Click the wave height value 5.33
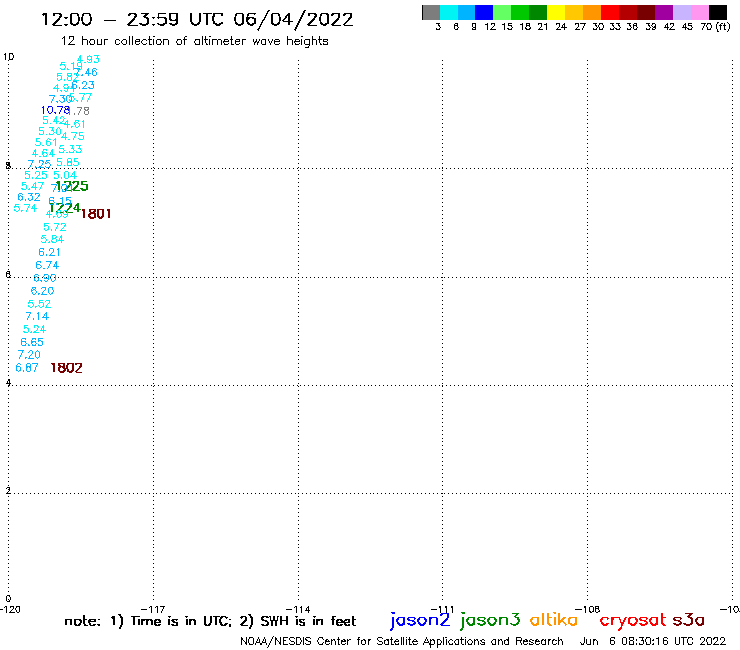 pos(70,149)
